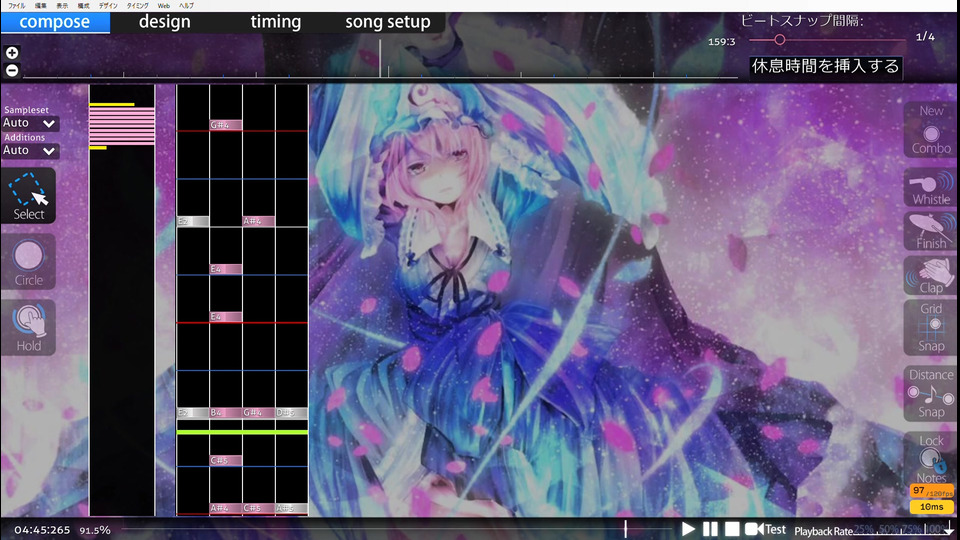Image resolution: width=960 pixels, height=540 pixels.
Task: Open the ヘルプ menu
Action: pyautogui.click(x=186, y=6)
